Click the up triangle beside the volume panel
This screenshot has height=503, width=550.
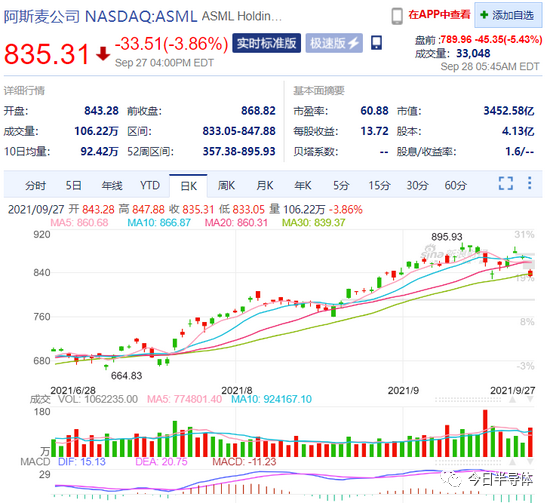512,400
